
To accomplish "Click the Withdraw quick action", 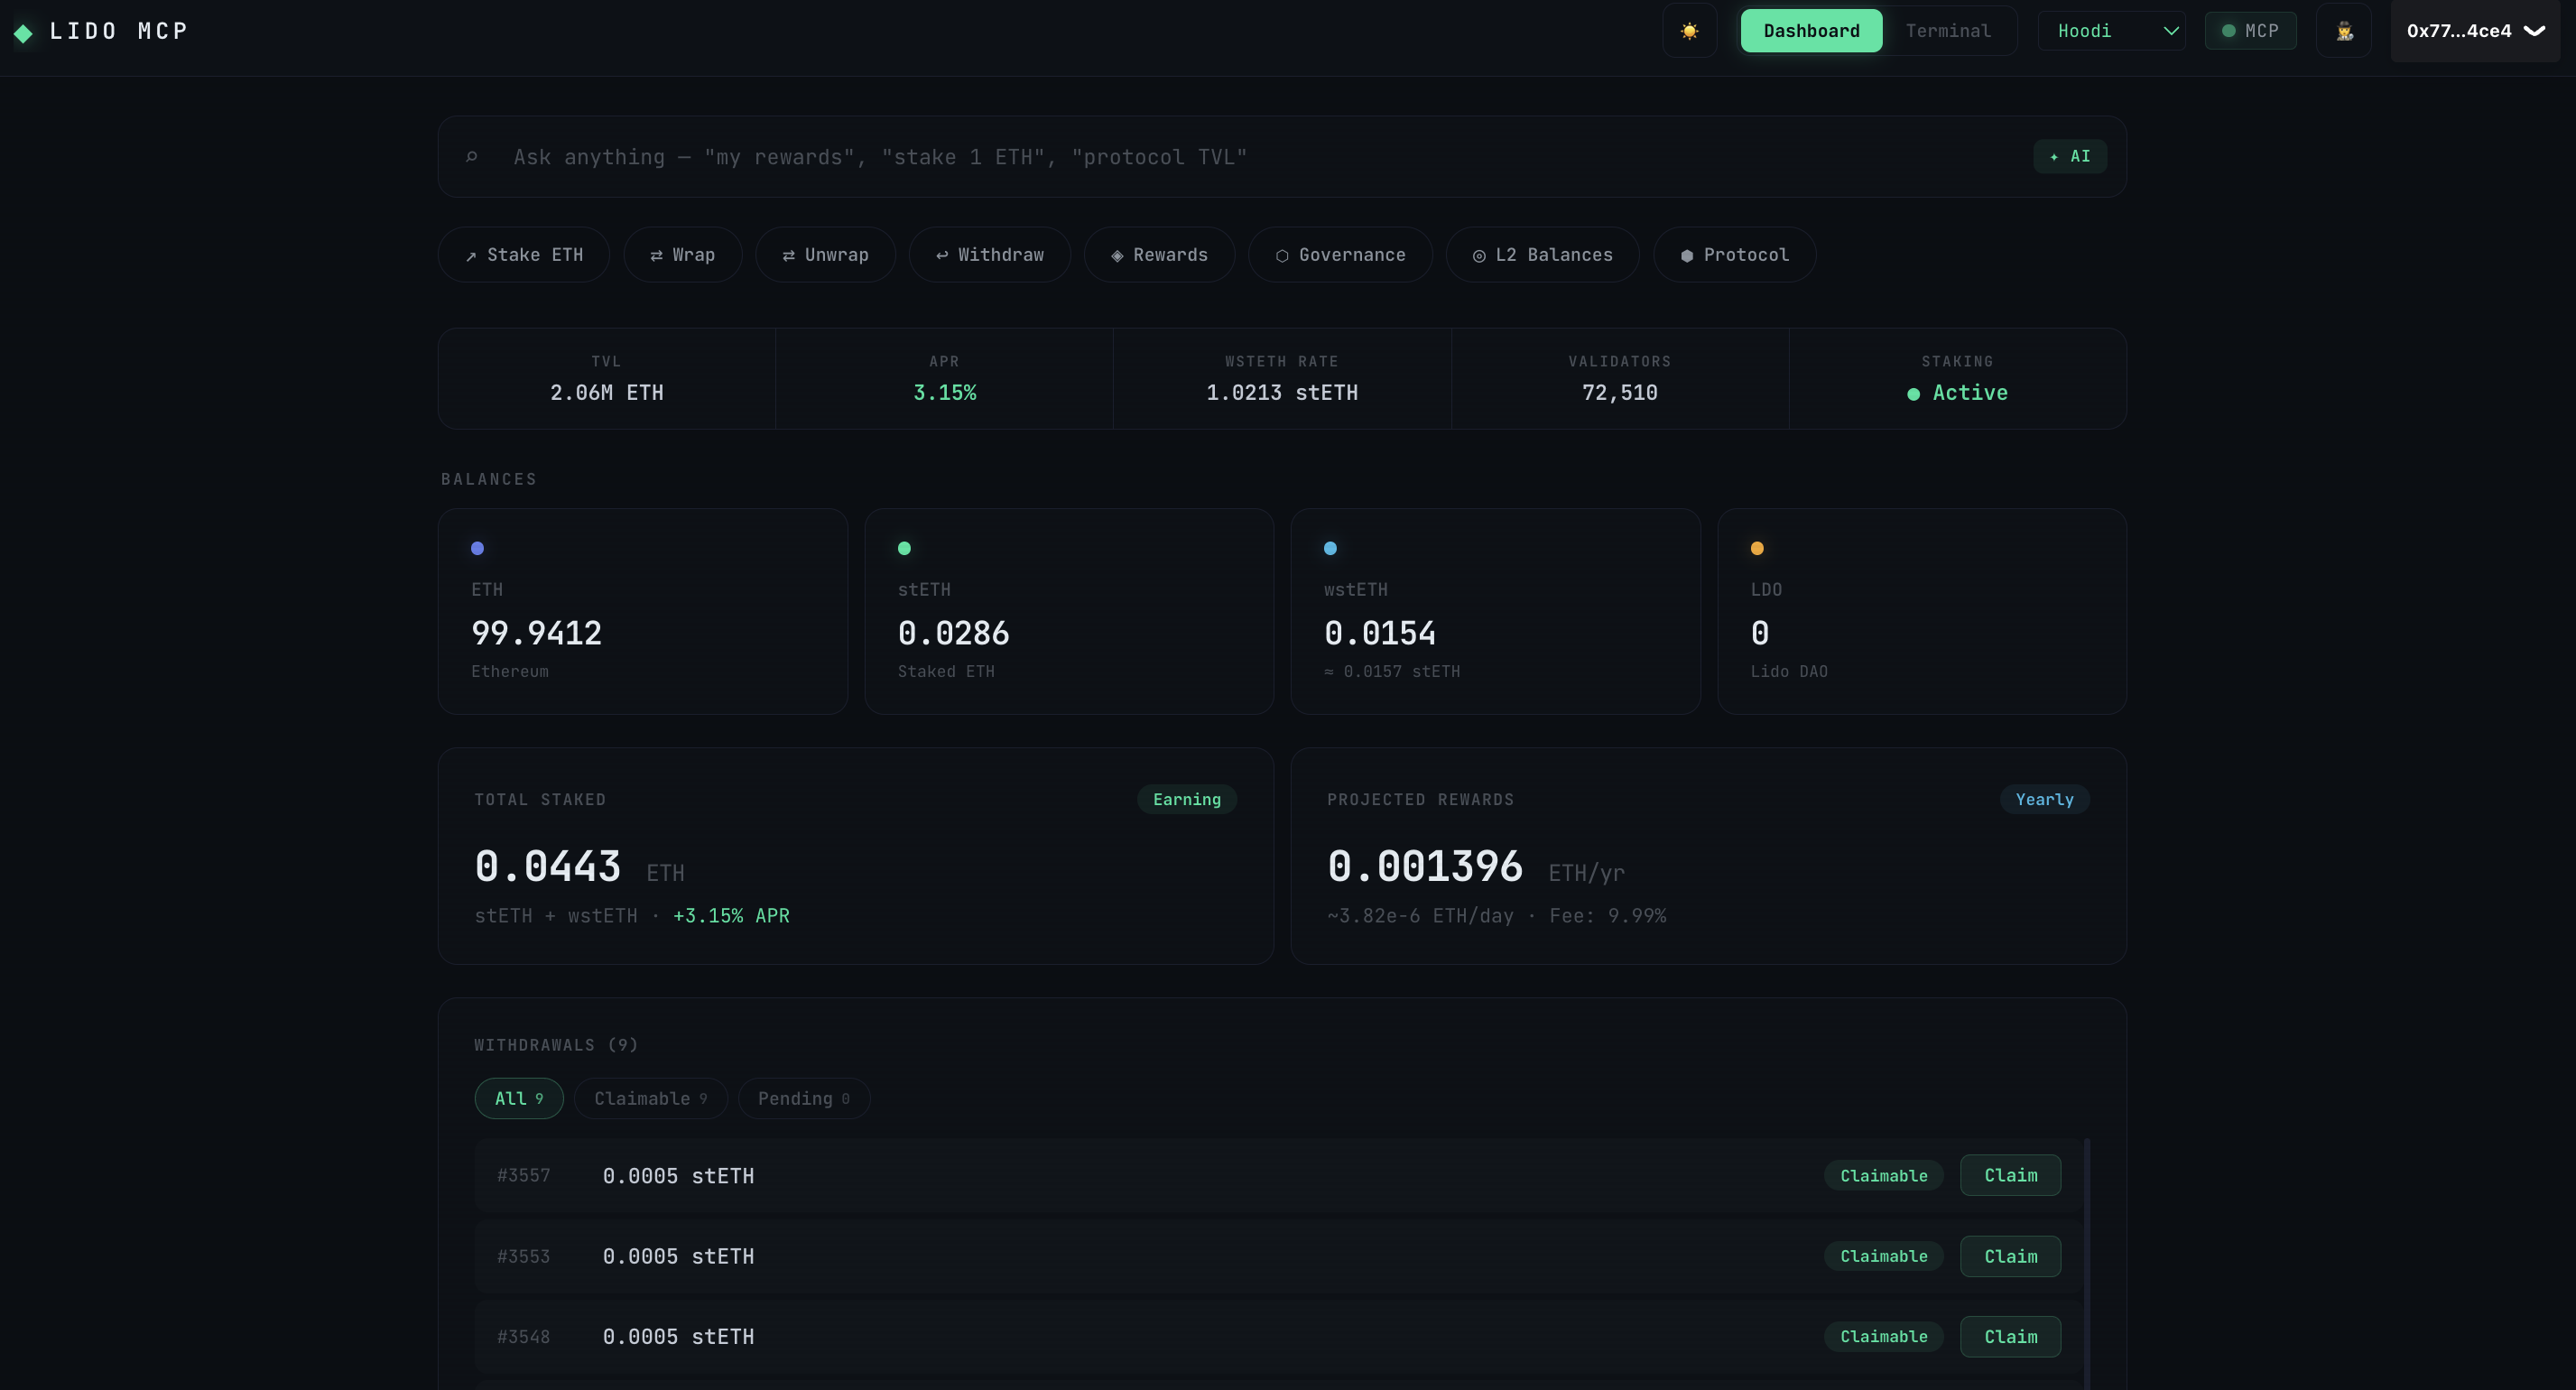I will (989, 255).
